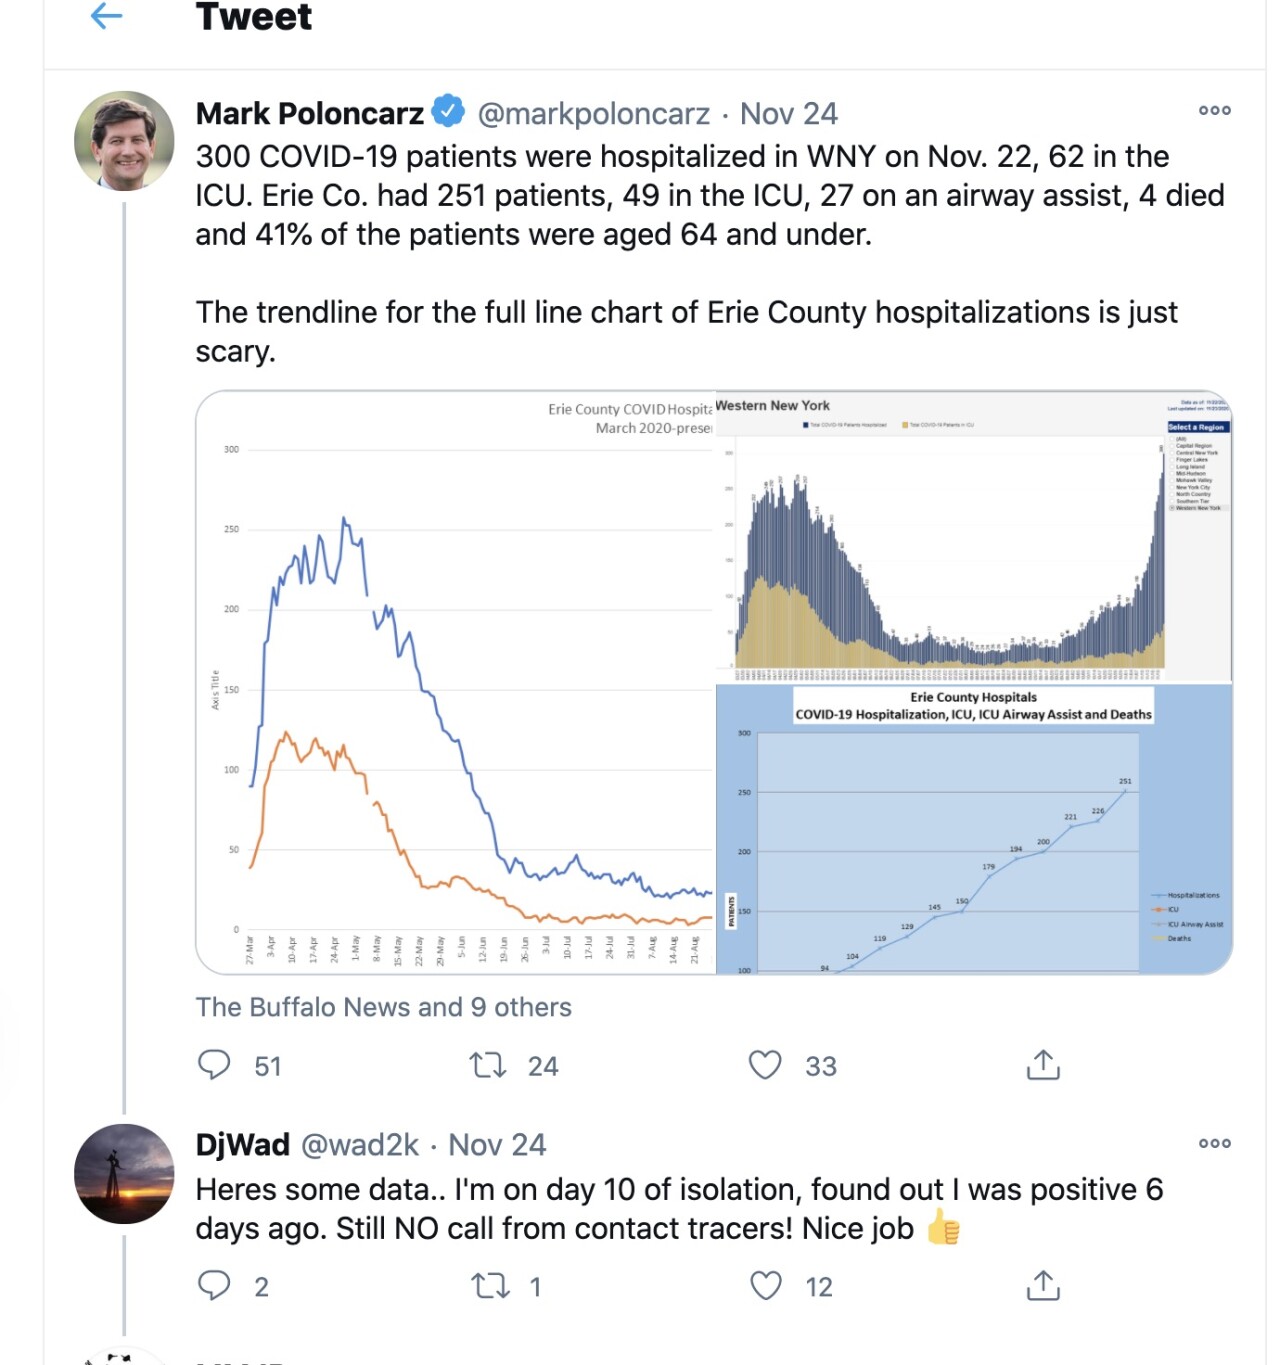1280x1365 pixels.
Task: Open the Western New York bar chart image
Action: tap(974, 537)
